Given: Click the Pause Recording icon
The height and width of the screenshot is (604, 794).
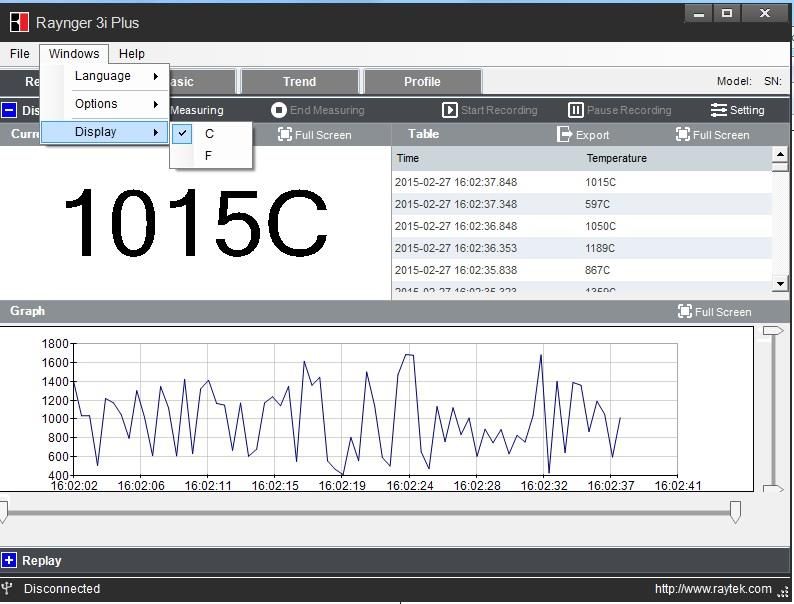Looking at the screenshot, I should [x=575, y=110].
